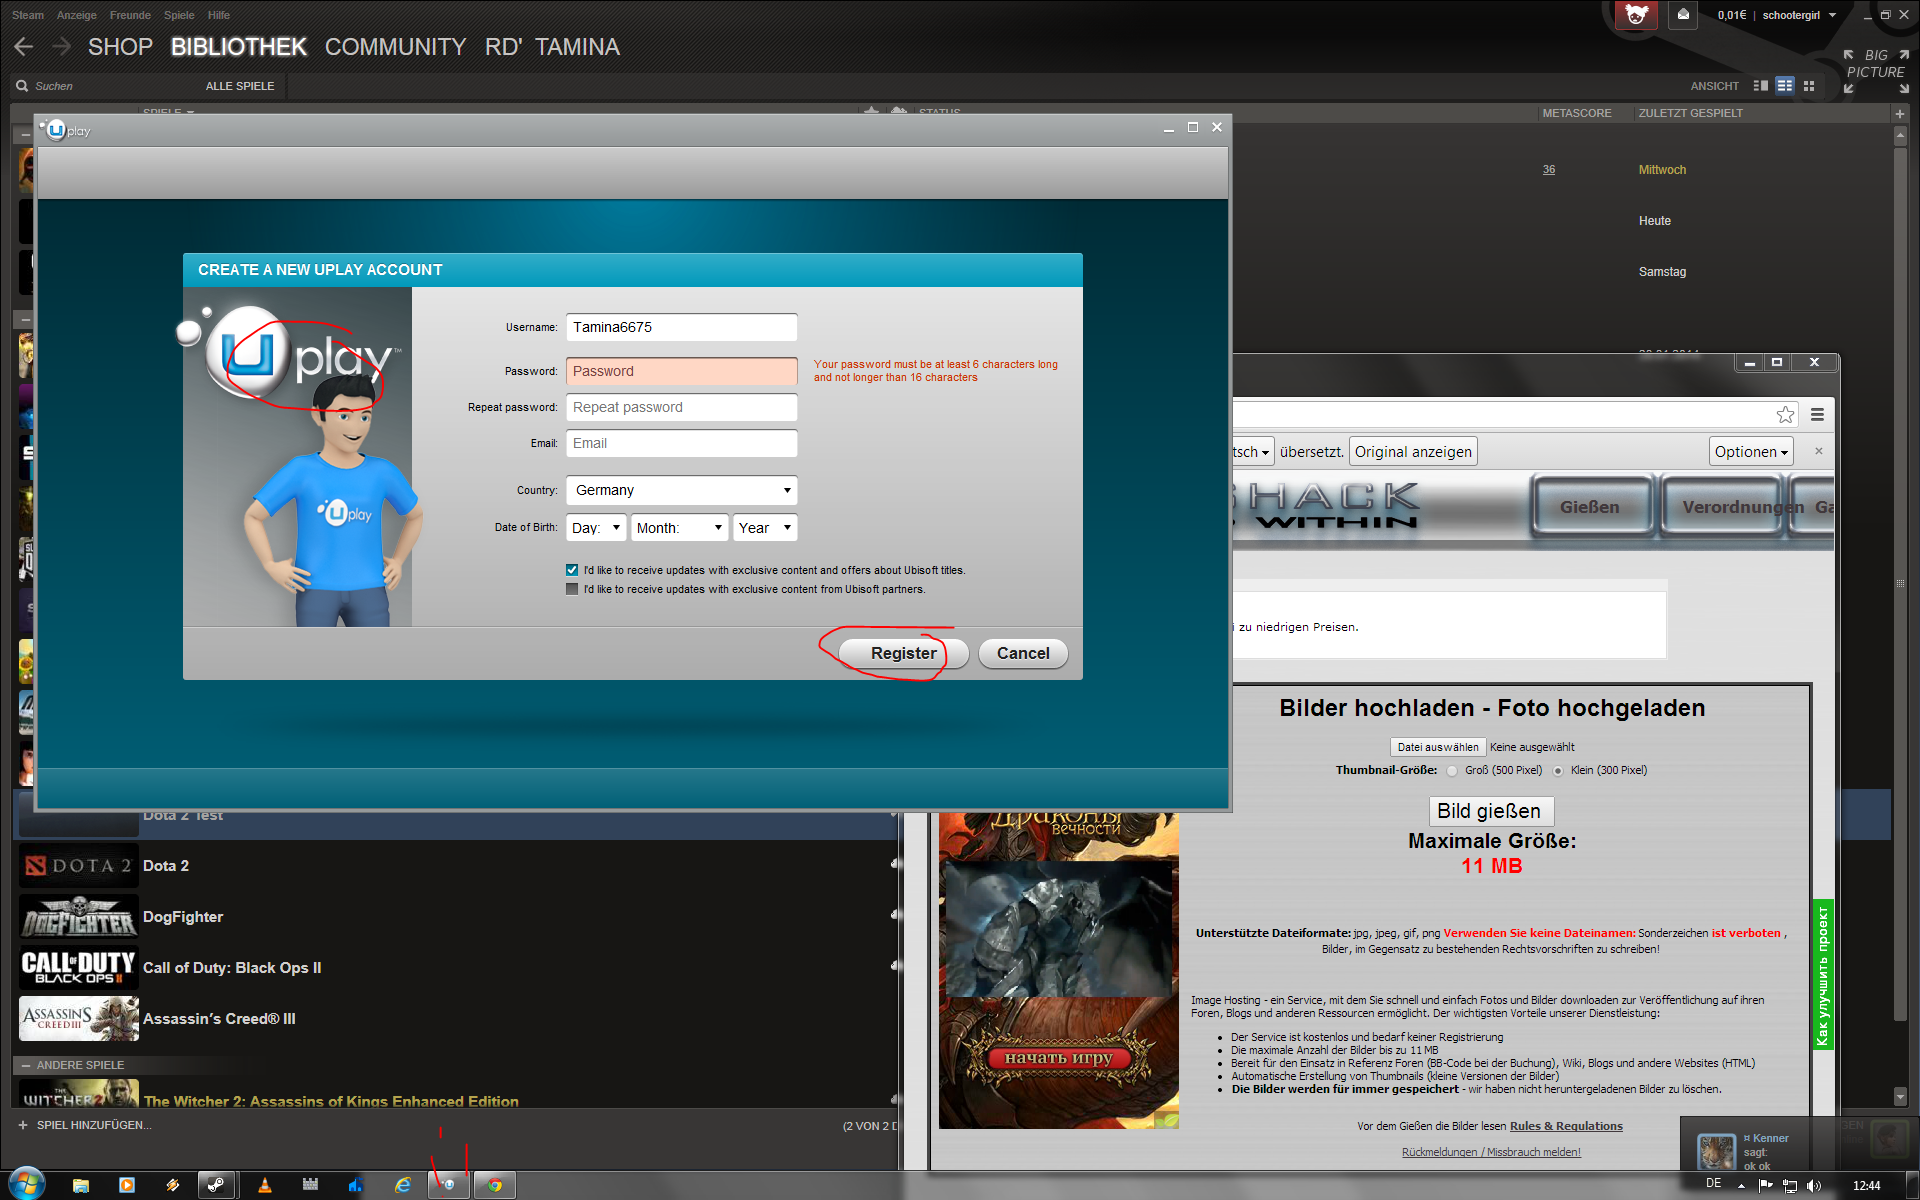Check Ubisoft partners updates checkbox
Screen dimensions: 1920x1200
(572, 589)
